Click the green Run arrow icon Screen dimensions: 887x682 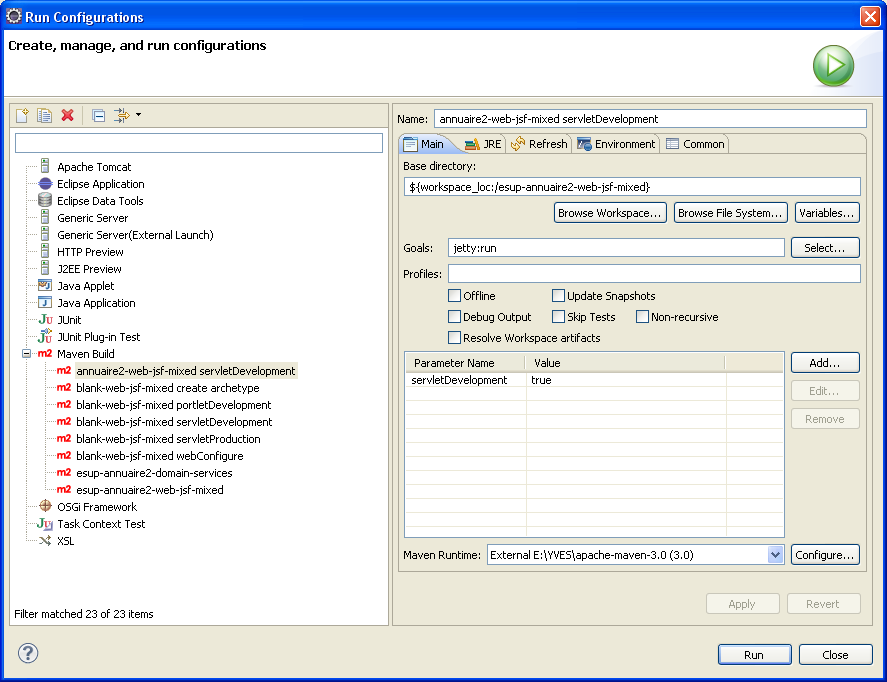click(x=832, y=67)
